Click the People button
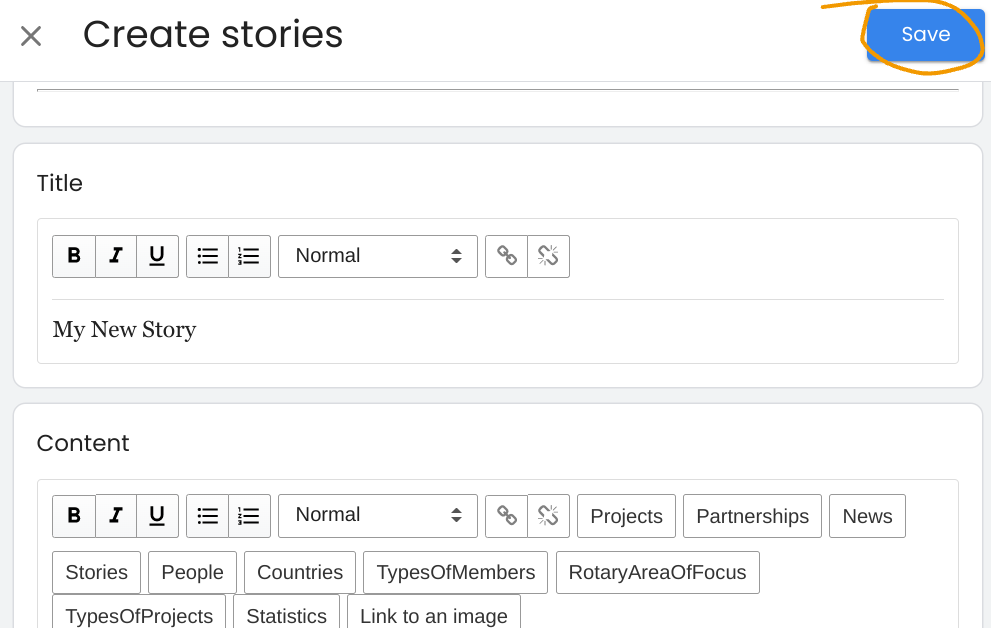This screenshot has height=628, width=991. pyautogui.click(x=192, y=572)
